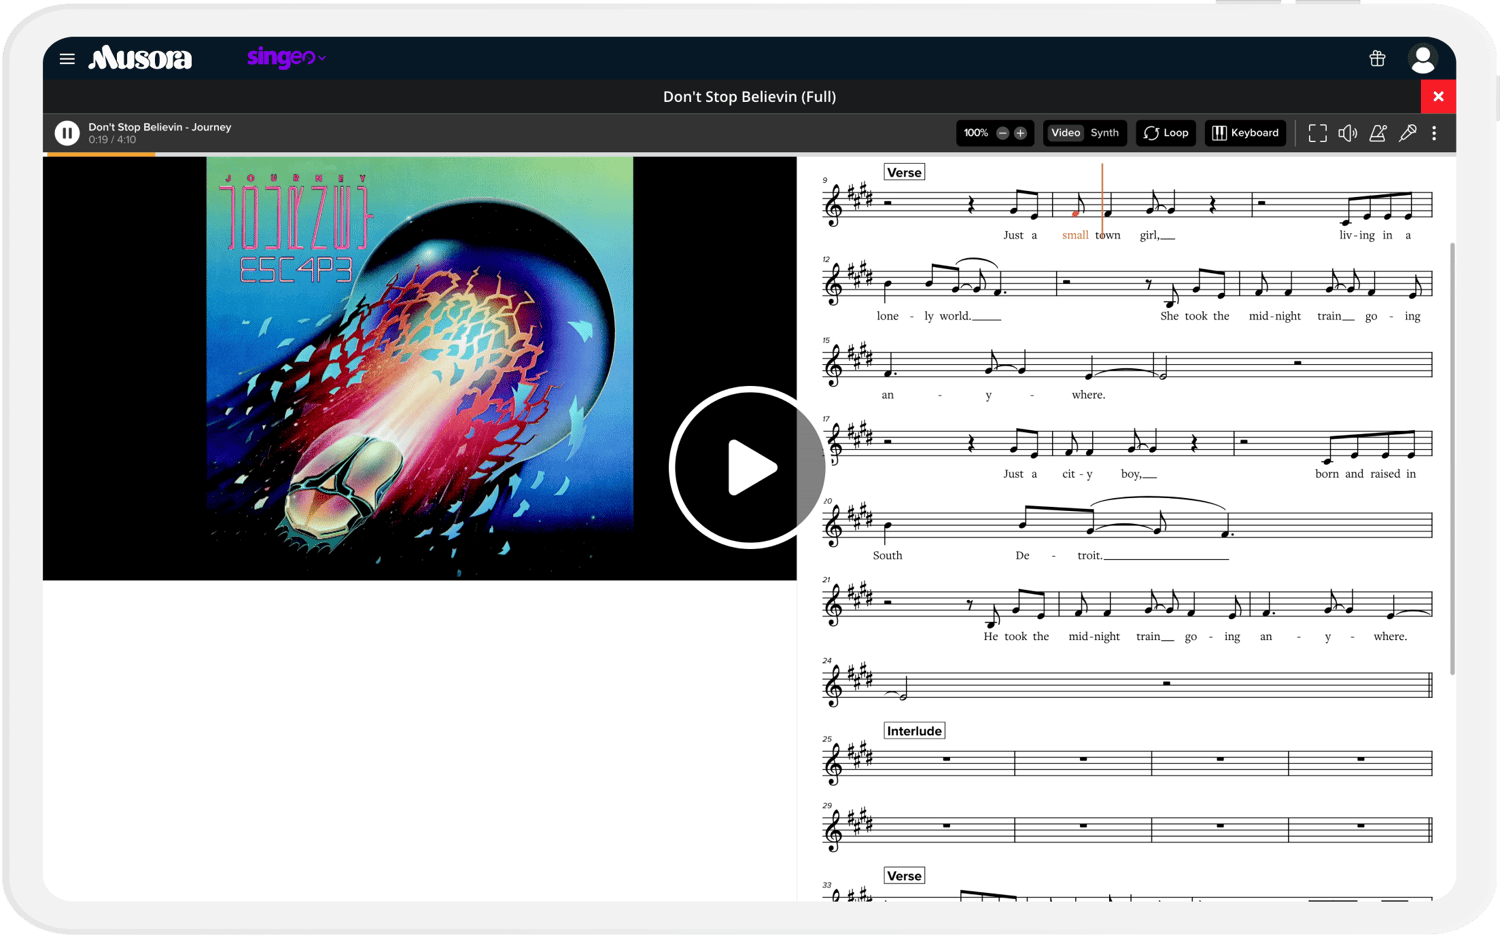The width and height of the screenshot is (1500, 935).
Task: Click the large play button on video
Action: 748,467
